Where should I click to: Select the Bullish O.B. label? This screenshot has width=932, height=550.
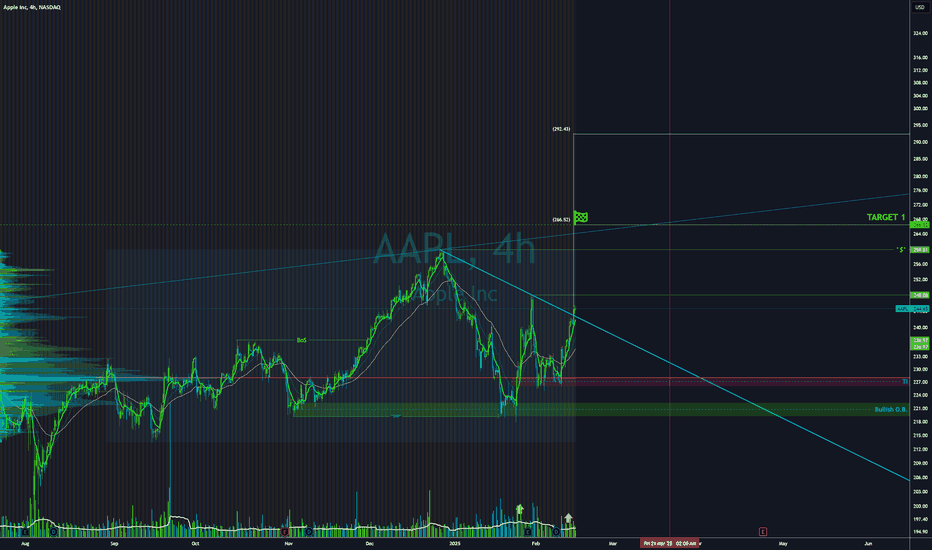click(x=890, y=409)
